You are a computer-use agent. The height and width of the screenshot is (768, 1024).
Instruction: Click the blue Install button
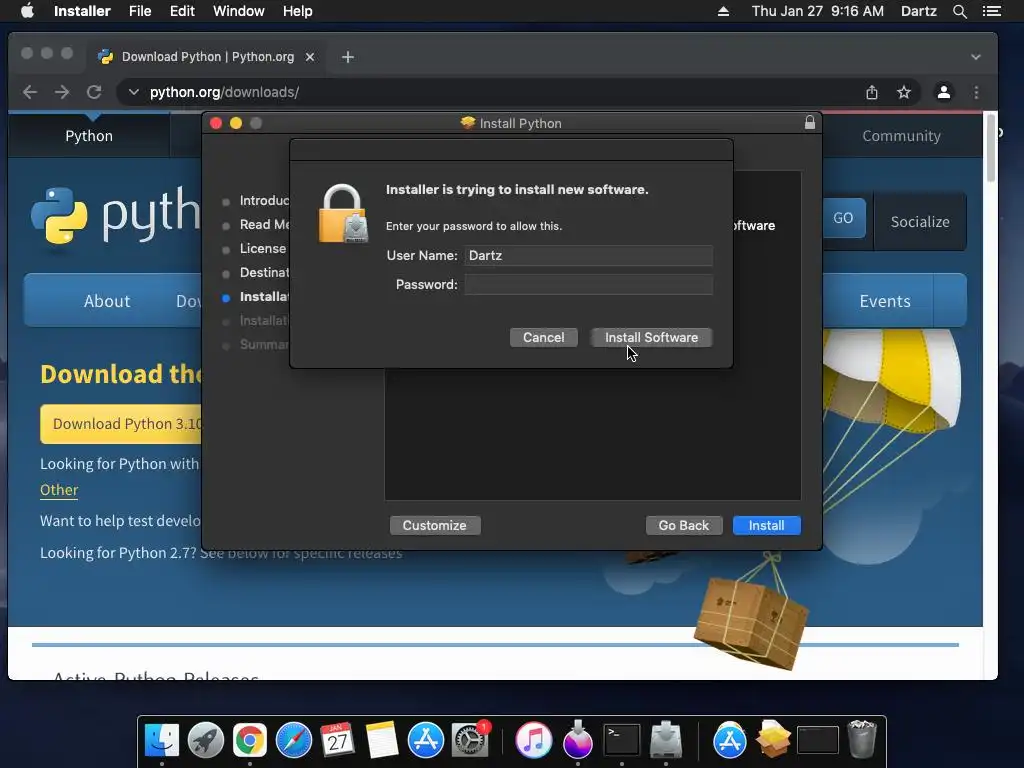[767, 525]
